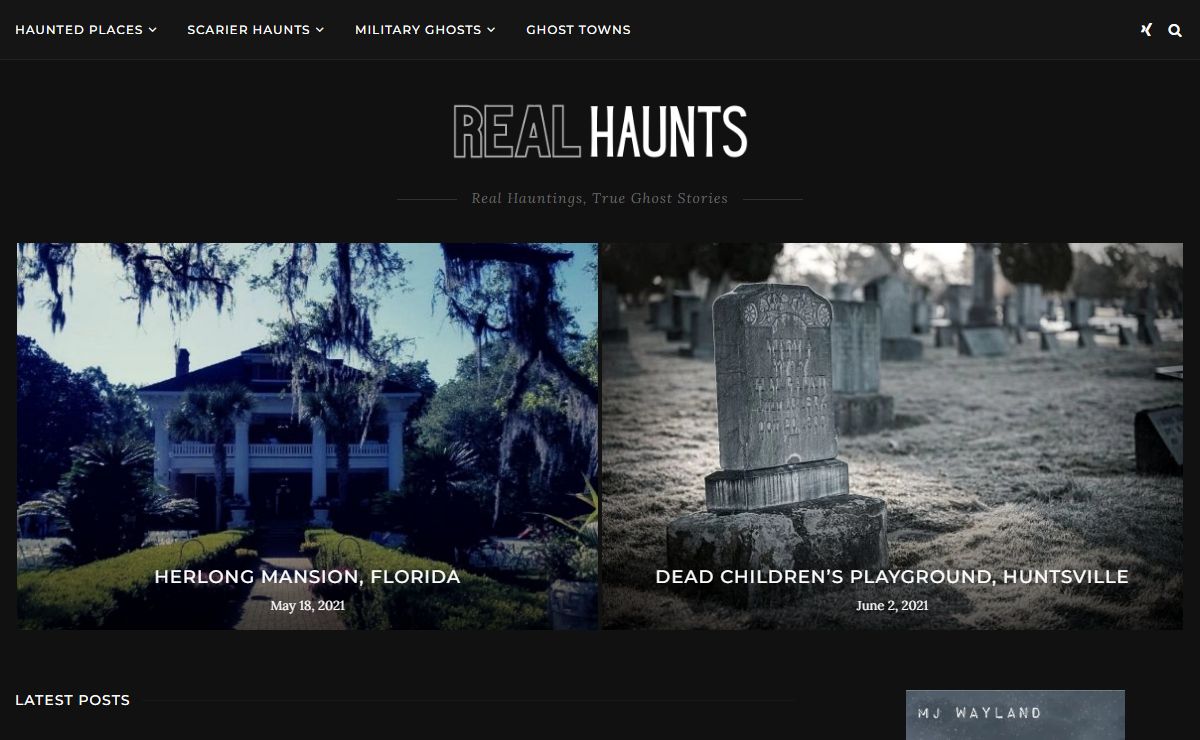Open the MJ Wayland sidebar image
The width and height of the screenshot is (1200, 740).
coord(1015,715)
